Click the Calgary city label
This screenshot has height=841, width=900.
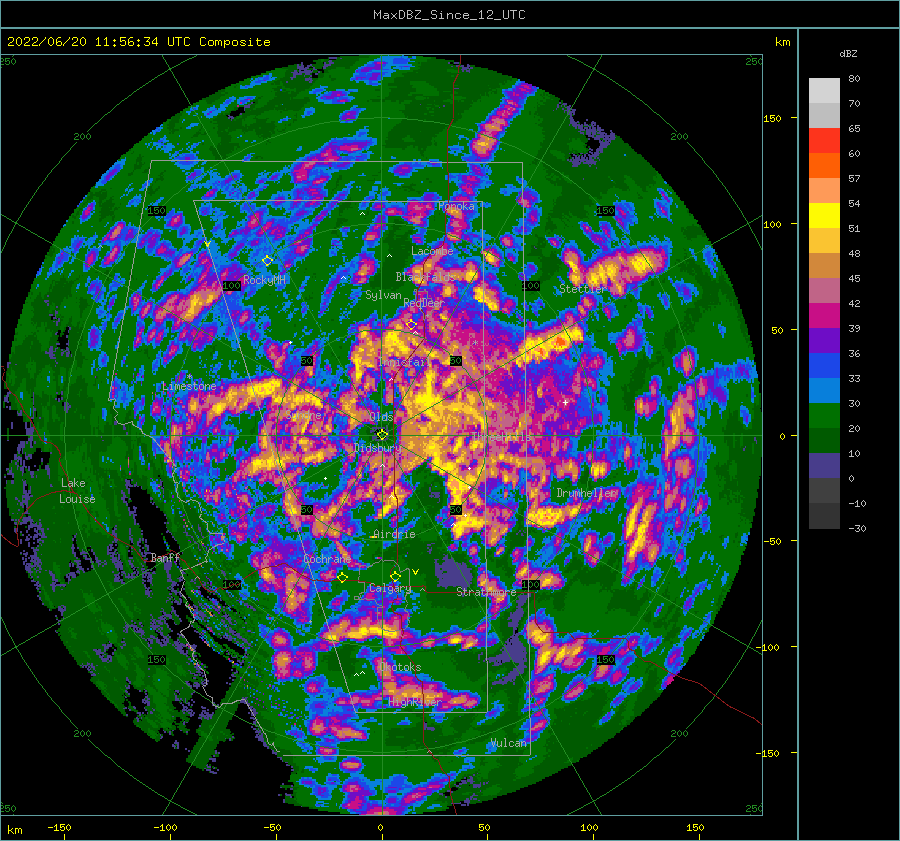point(390,588)
